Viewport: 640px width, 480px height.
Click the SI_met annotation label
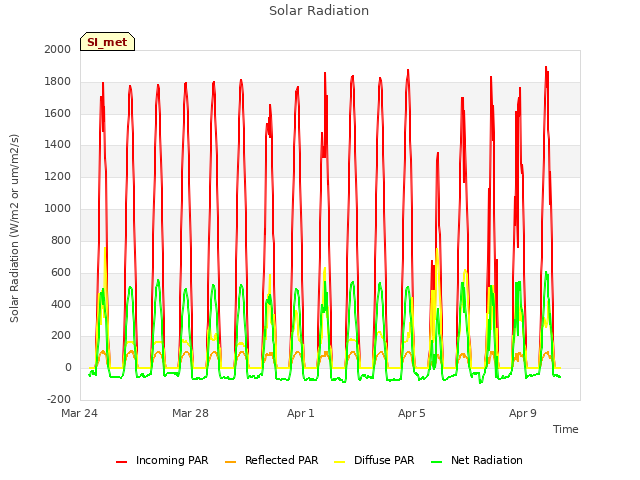click(107, 42)
